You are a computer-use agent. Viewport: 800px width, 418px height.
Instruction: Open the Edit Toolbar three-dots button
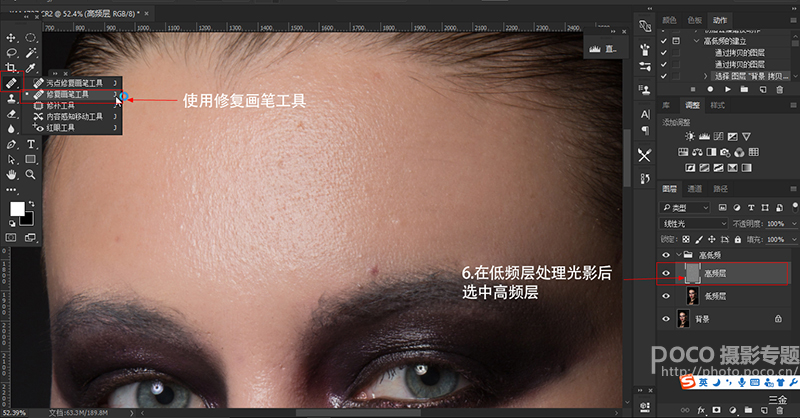click(11, 189)
